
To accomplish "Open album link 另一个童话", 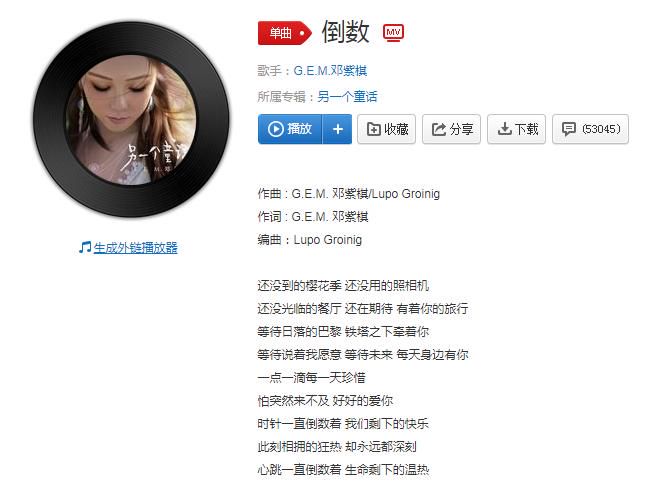I will (x=347, y=97).
